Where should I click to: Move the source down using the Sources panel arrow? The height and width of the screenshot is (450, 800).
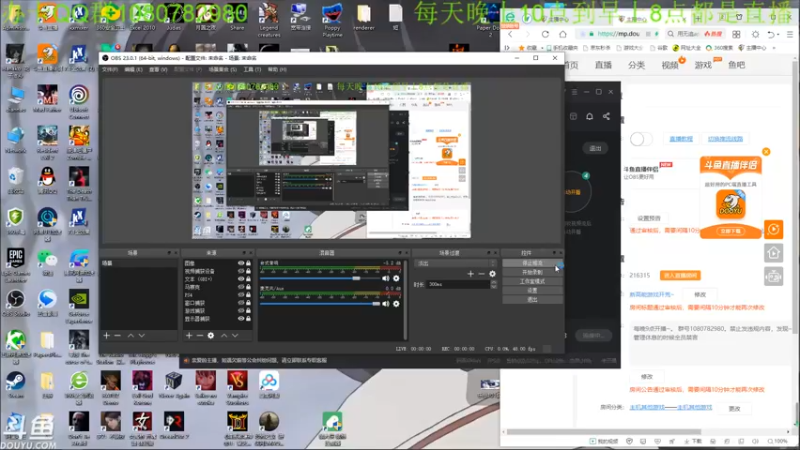point(235,336)
